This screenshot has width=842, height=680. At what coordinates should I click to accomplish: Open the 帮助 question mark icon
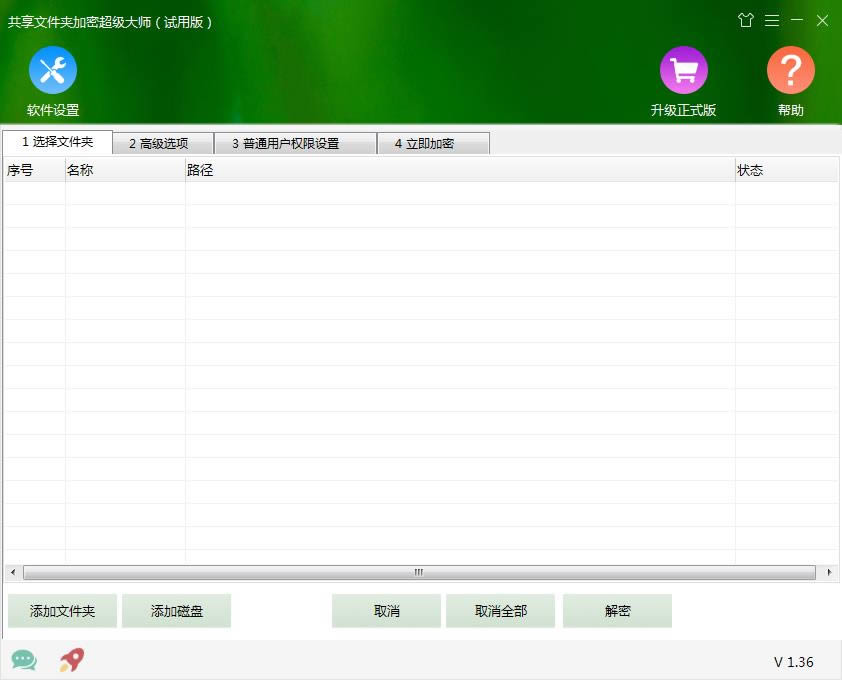(790, 70)
